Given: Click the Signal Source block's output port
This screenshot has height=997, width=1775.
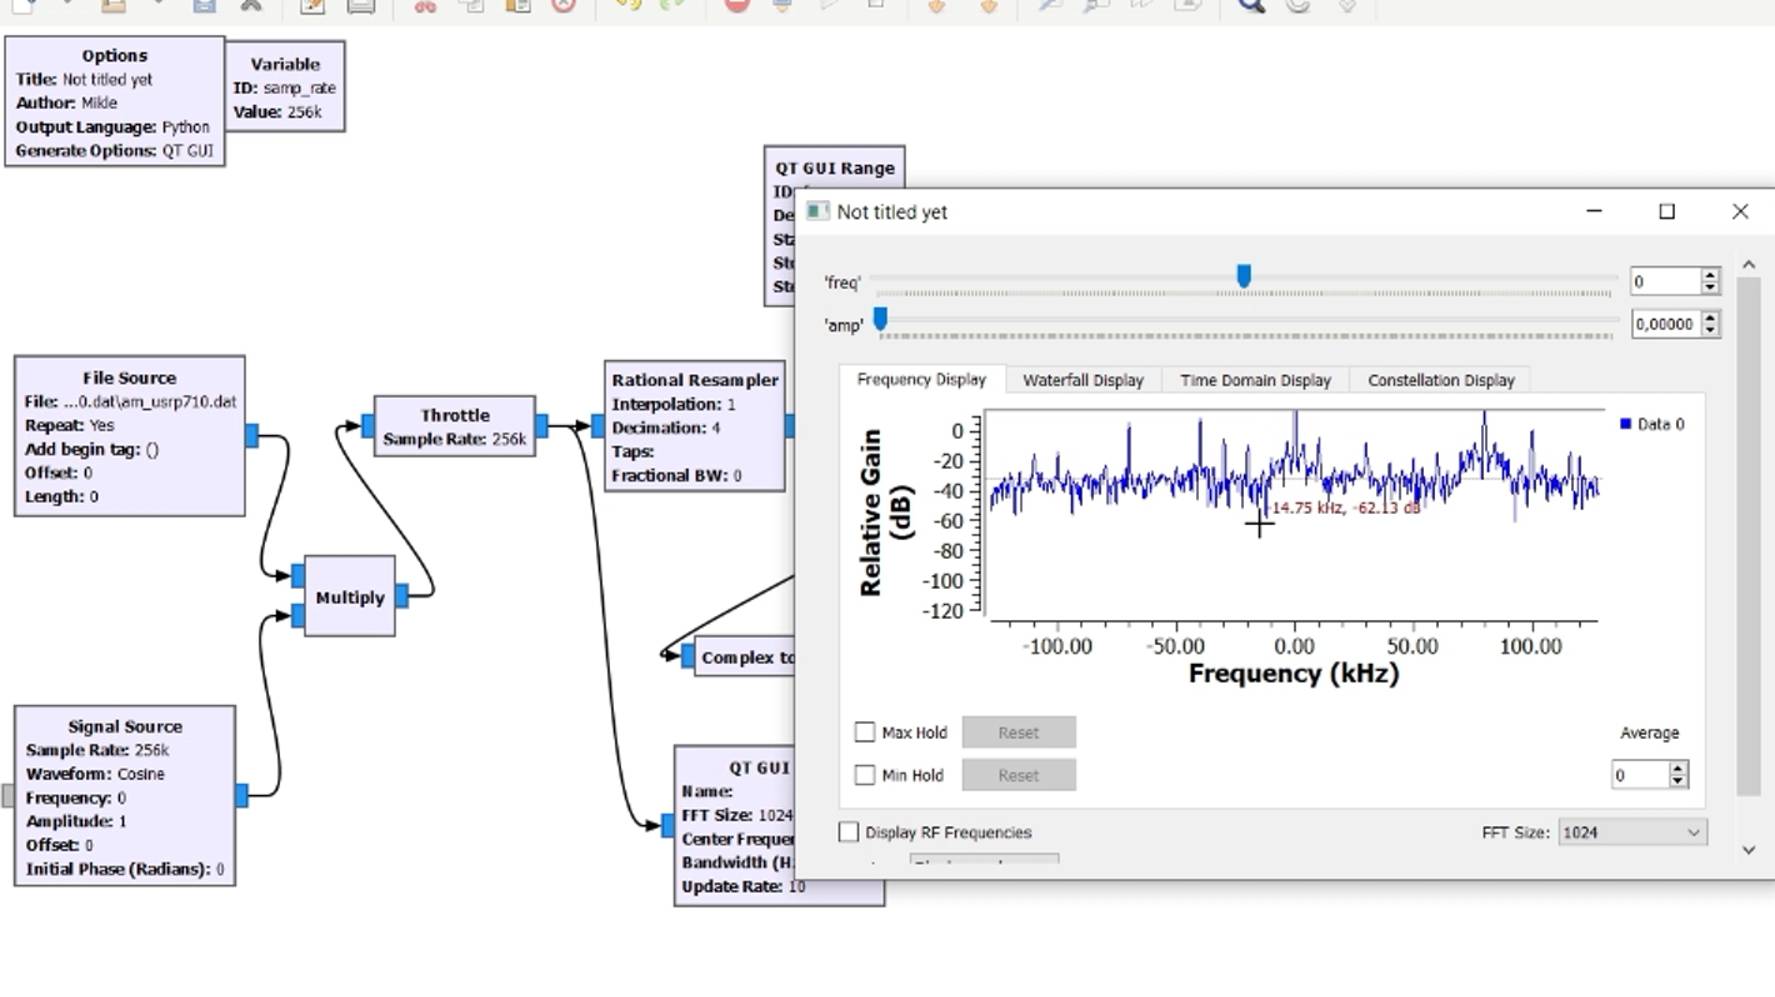Looking at the screenshot, I should pyautogui.click(x=242, y=795).
